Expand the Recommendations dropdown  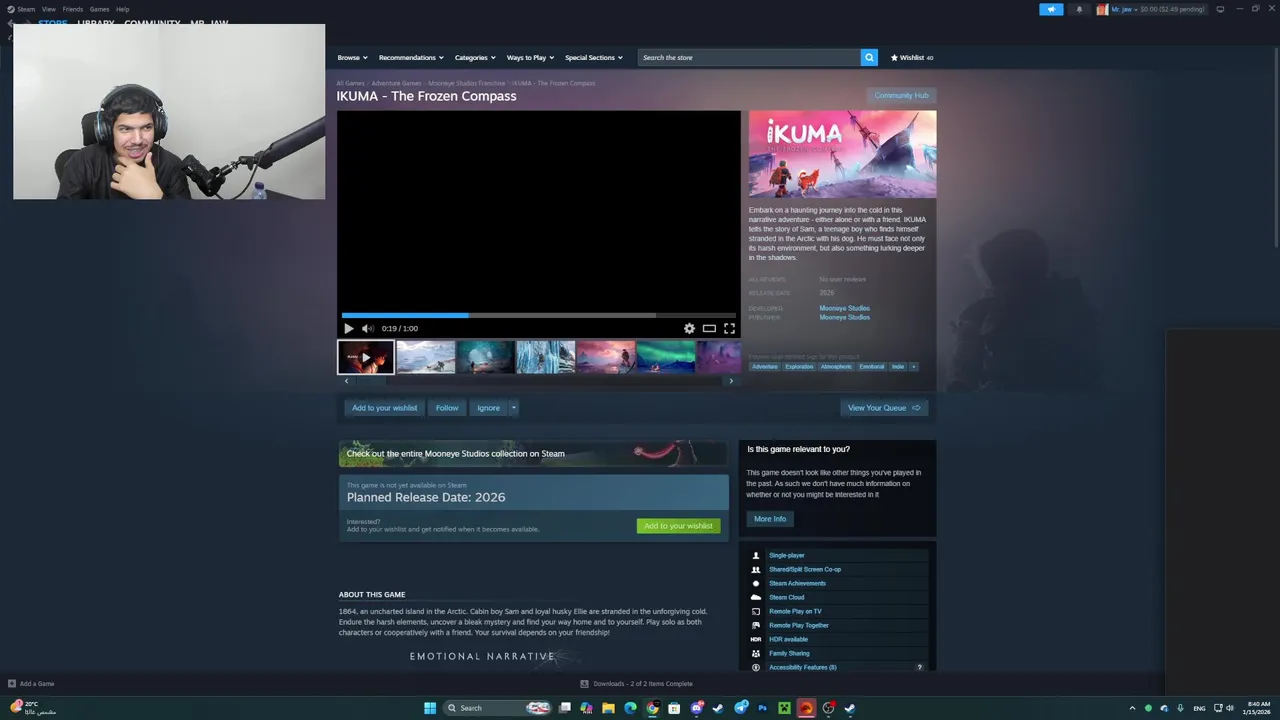(410, 57)
